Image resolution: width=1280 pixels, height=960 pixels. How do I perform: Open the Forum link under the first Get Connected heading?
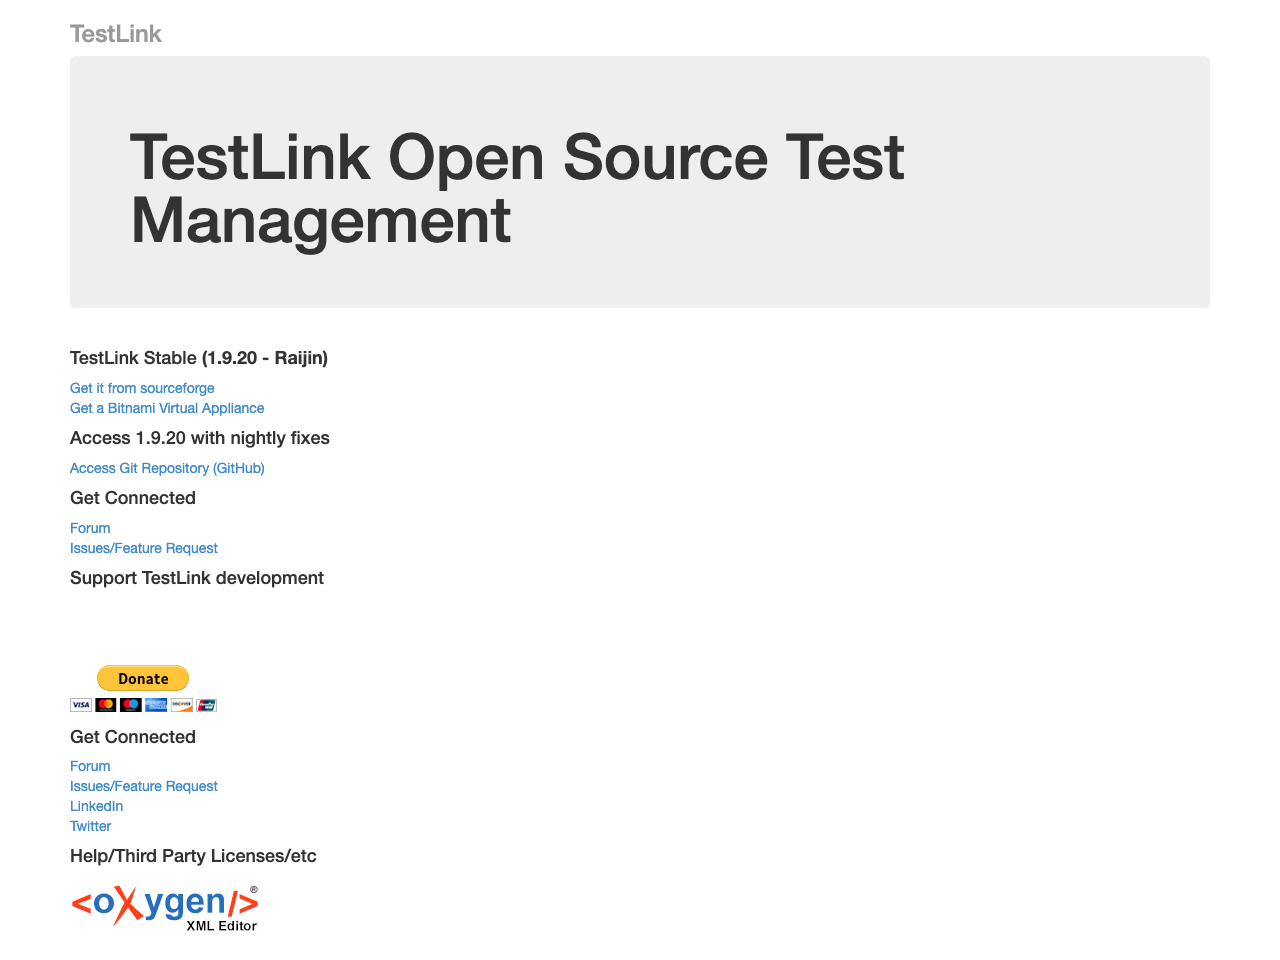tap(90, 528)
